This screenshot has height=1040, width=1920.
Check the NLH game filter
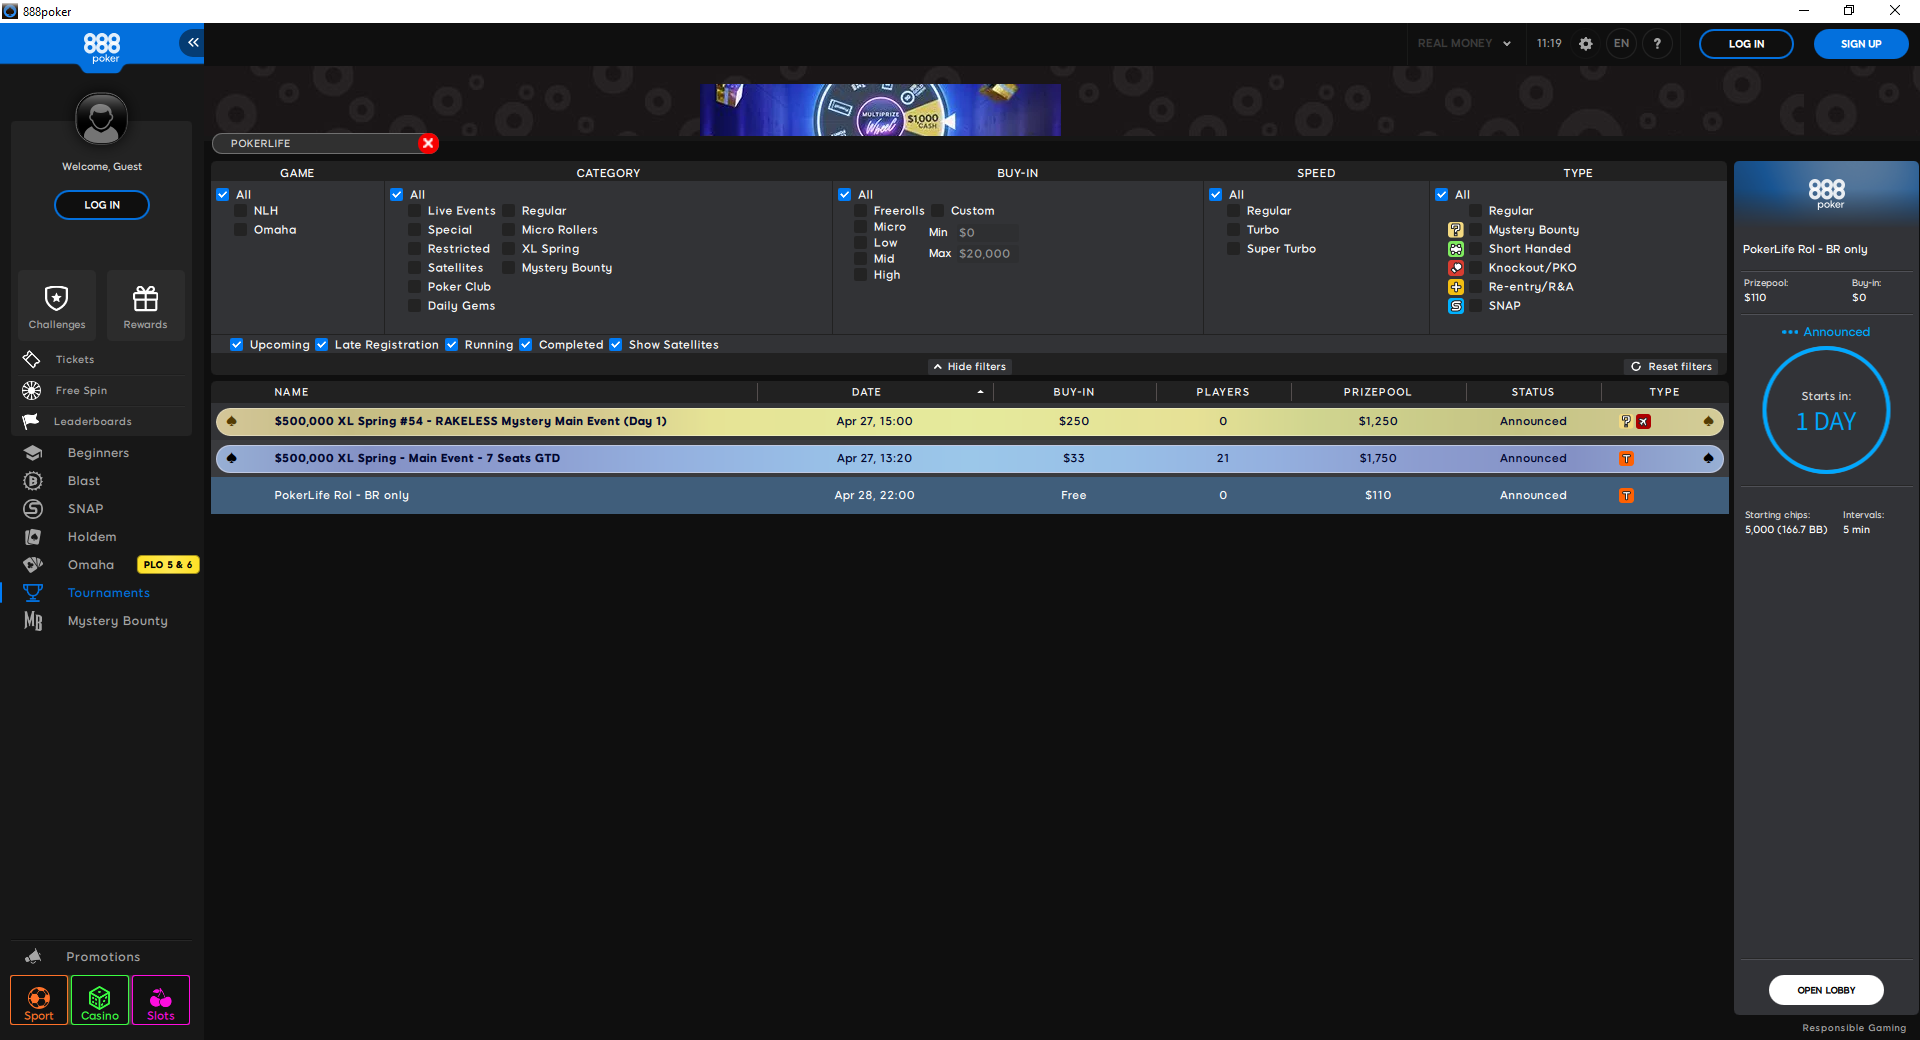tap(241, 211)
